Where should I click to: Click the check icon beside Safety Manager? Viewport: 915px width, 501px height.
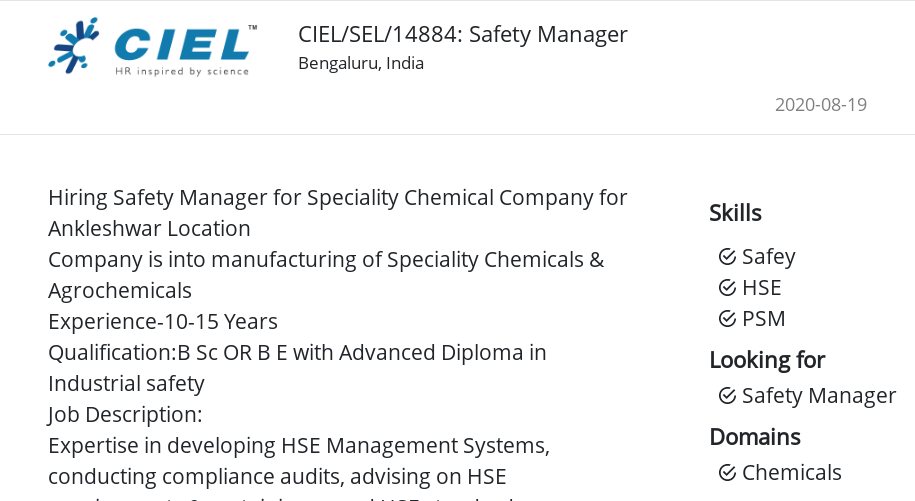click(x=727, y=396)
